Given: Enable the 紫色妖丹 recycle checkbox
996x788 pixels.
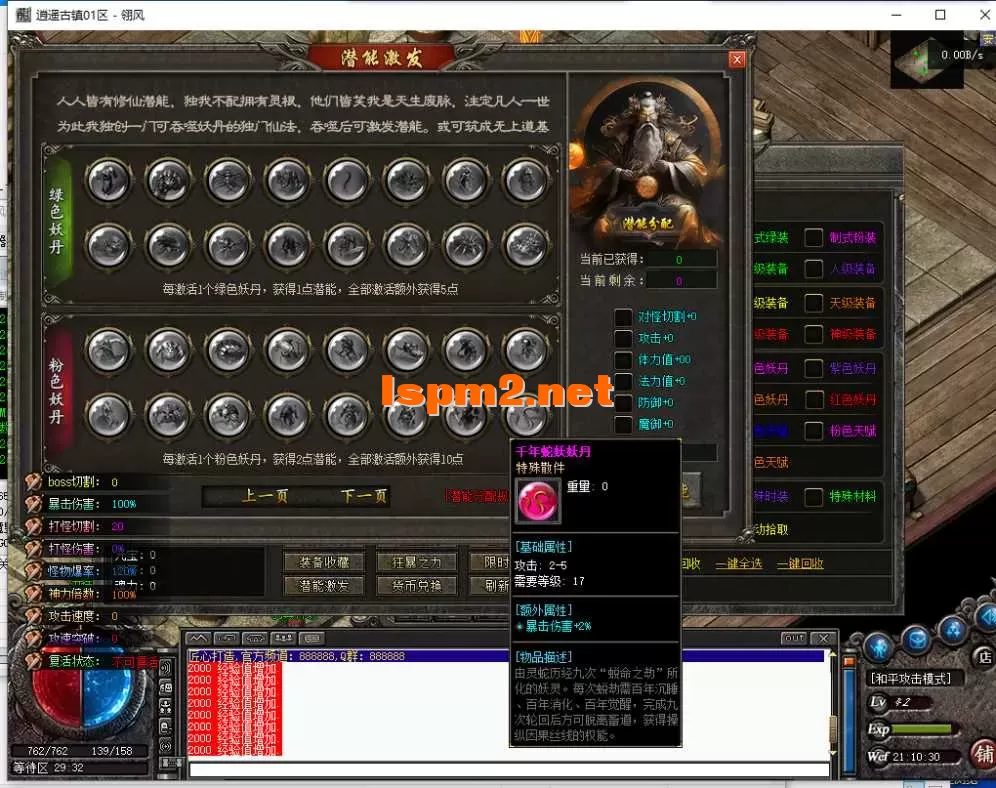Looking at the screenshot, I should tap(814, 368).
